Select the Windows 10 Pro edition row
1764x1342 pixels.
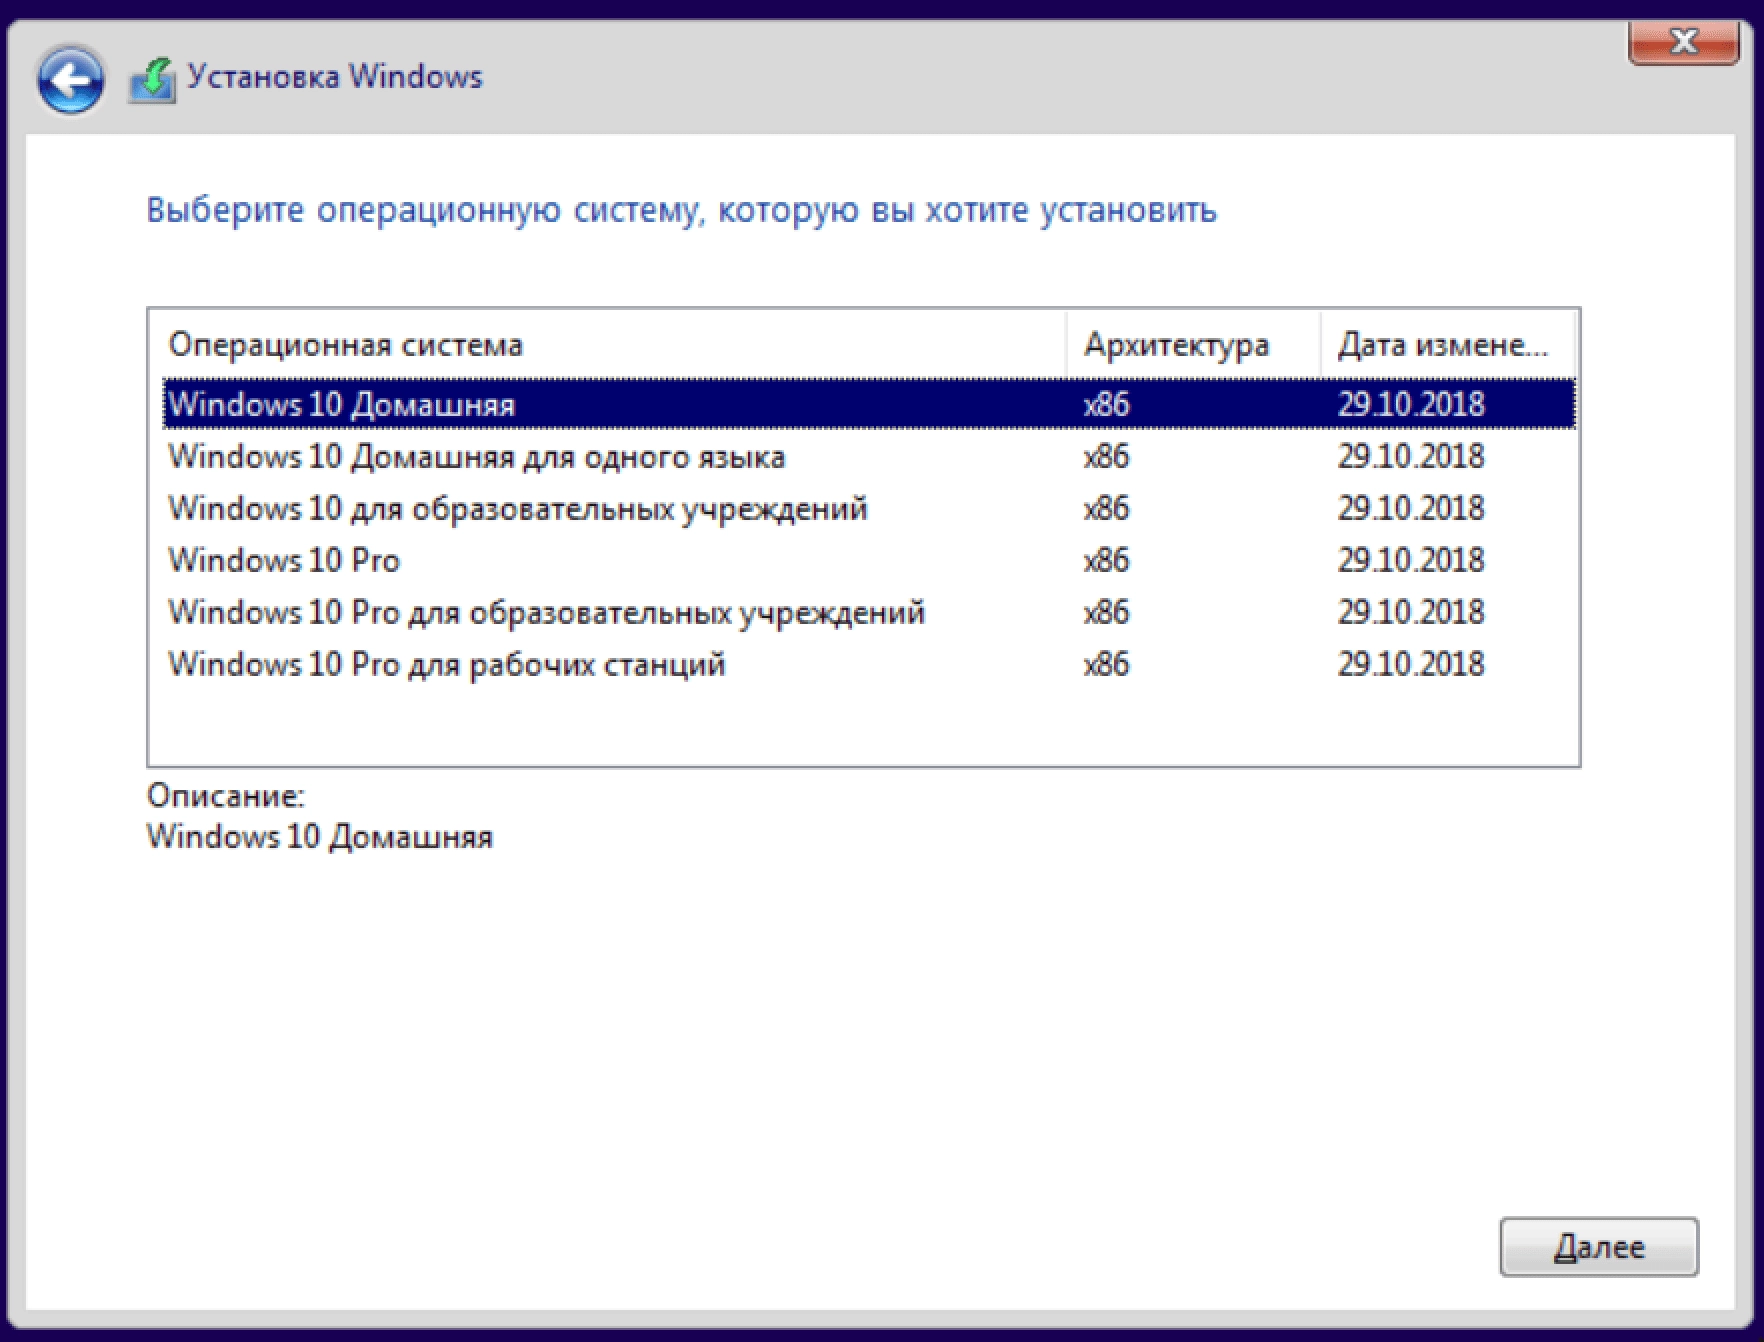[869, 560]
